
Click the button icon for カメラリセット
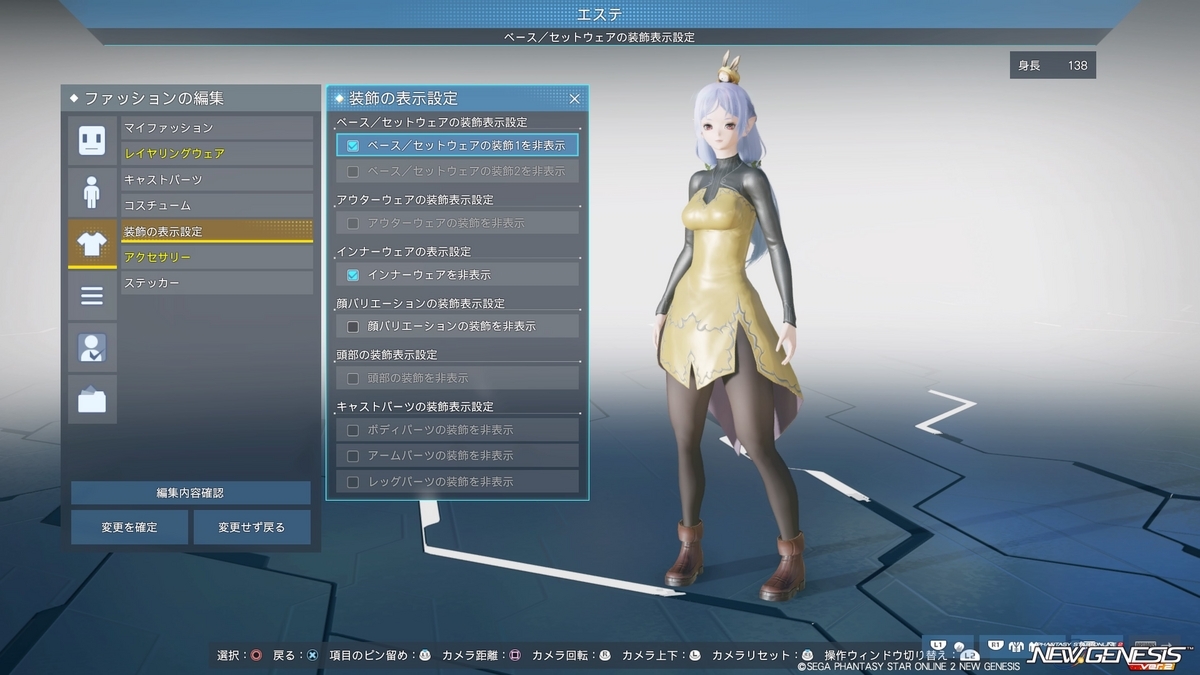tap(808, 655)
